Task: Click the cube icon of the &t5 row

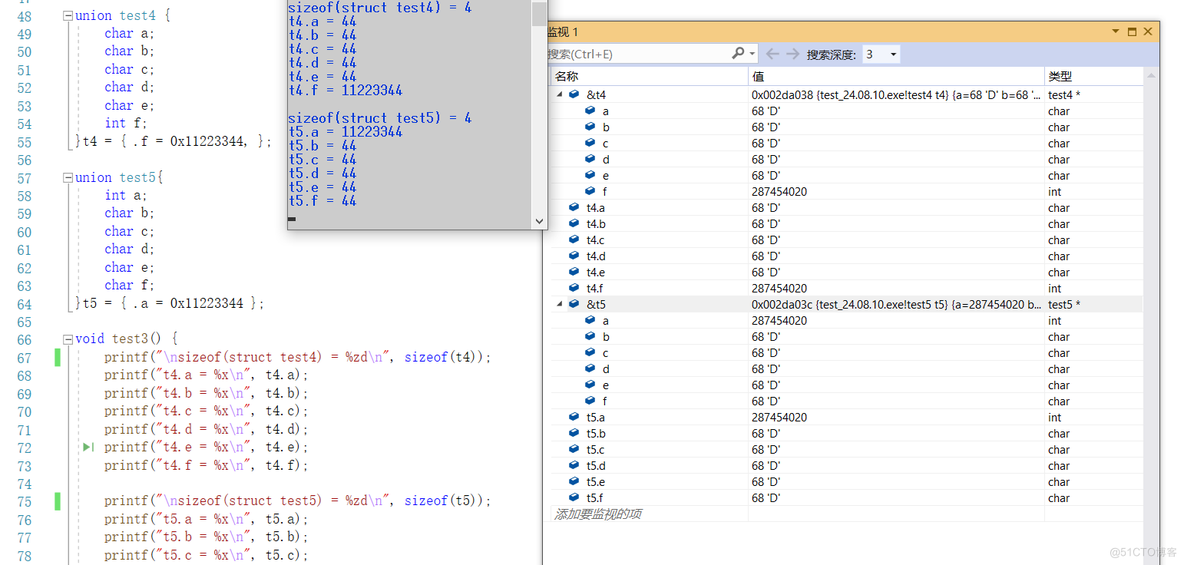Action: coord(574,304)
